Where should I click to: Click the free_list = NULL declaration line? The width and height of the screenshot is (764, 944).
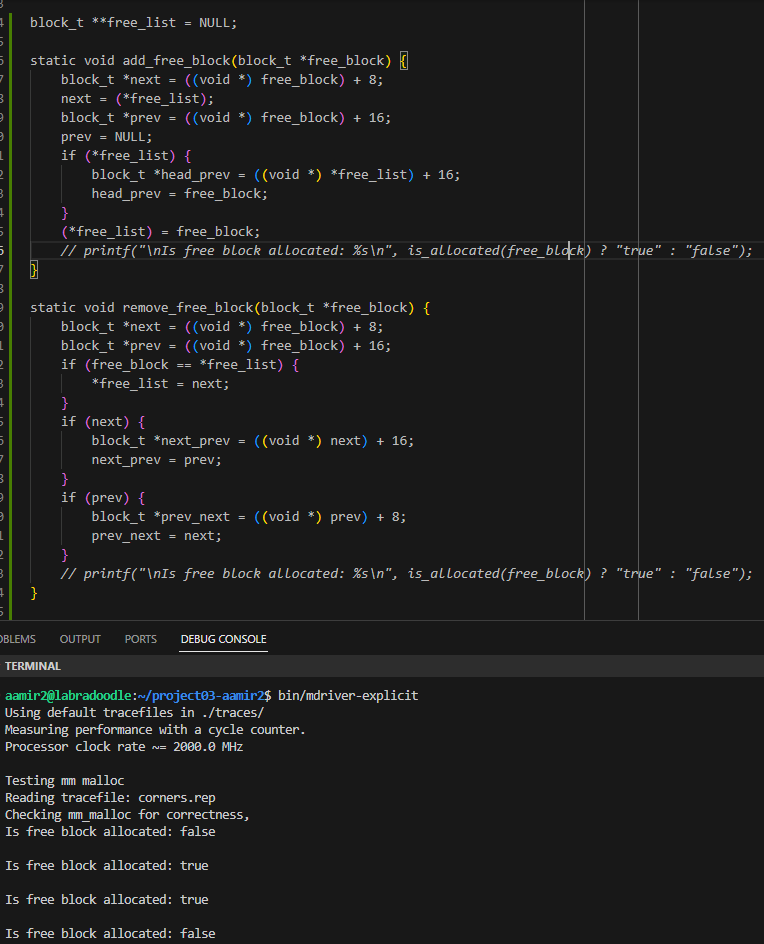click(x=133, y=22)
